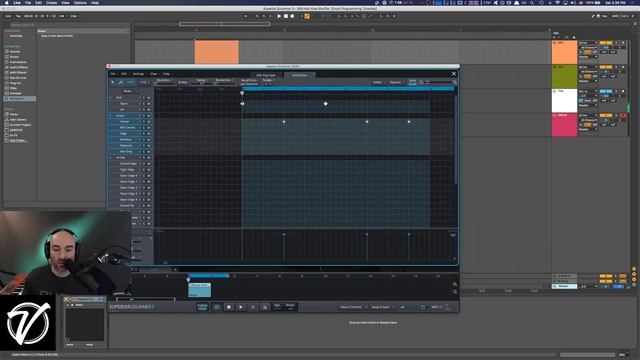
Task: Toggle the blue Auto Scroll button in Grid Editor
Action: (x=413, y=82)
